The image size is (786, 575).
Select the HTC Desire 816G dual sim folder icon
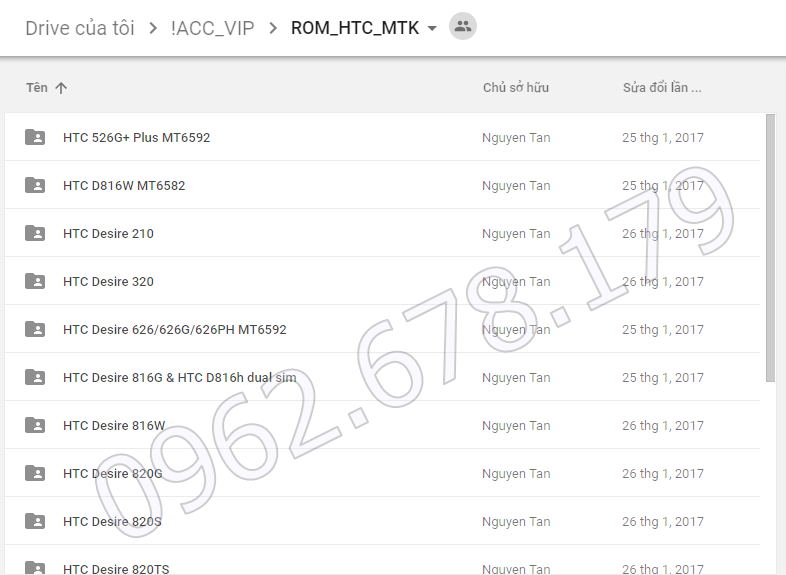pyautogui.click(x=35, y=377)
